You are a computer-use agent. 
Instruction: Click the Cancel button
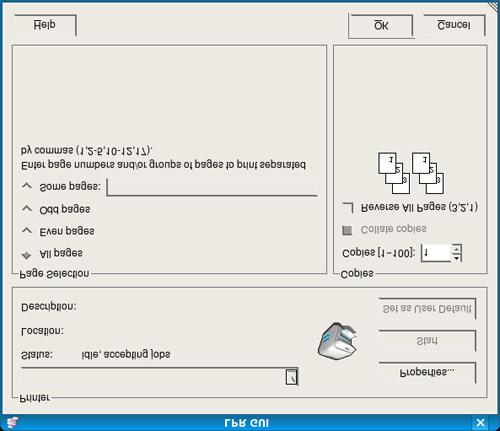point(454,25)
